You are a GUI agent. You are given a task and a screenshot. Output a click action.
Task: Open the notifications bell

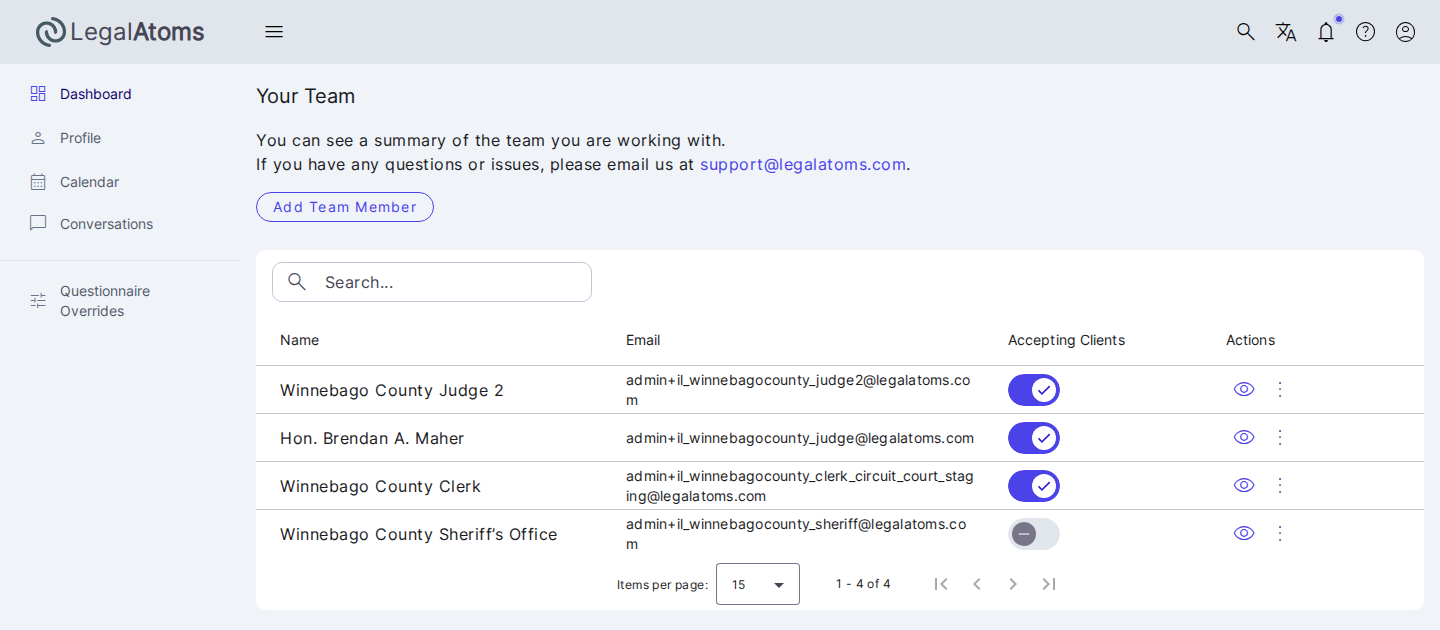click(x=1326, y=32)
